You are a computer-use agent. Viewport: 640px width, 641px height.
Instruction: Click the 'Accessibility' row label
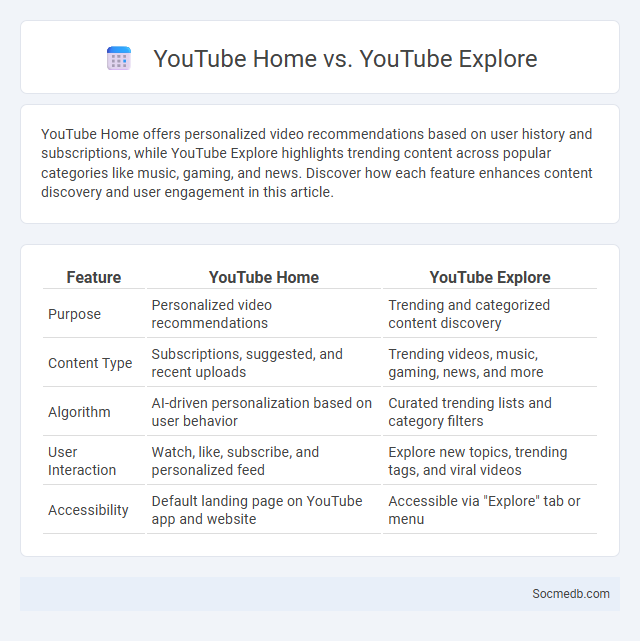[x=88, y=510]
